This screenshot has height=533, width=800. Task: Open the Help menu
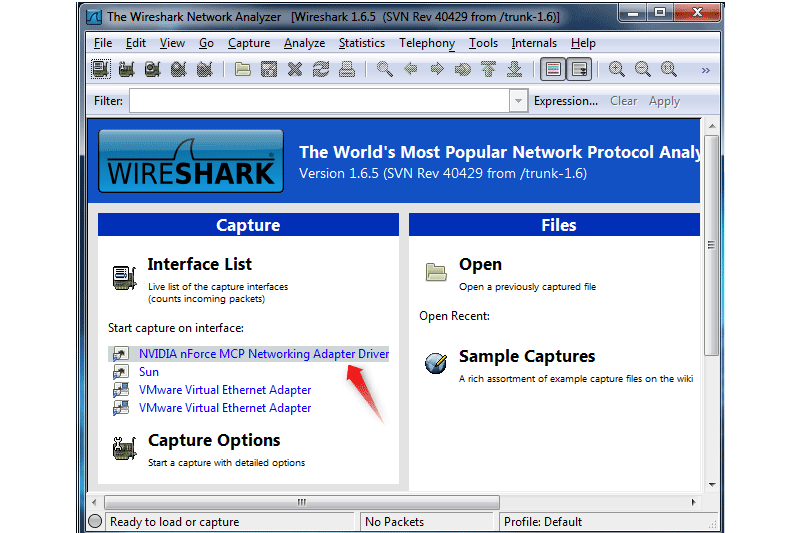[583, 43]
